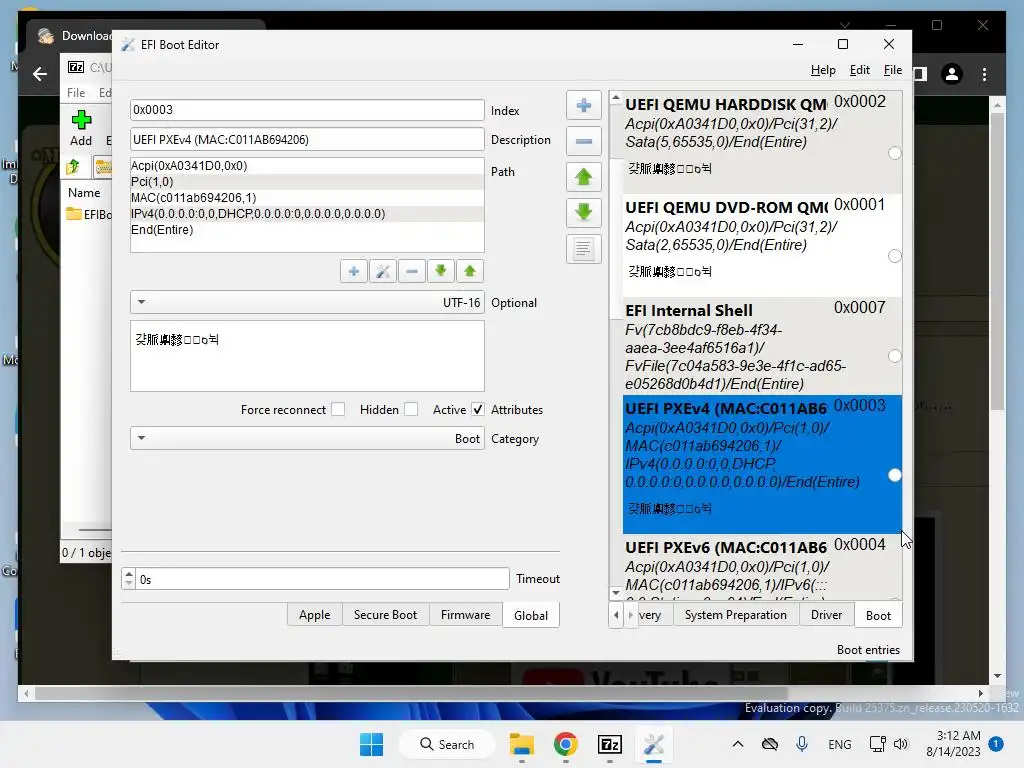1024x768 pixels.
Task: Go back using browser back arrow
Action: click(x=40, y=74)
